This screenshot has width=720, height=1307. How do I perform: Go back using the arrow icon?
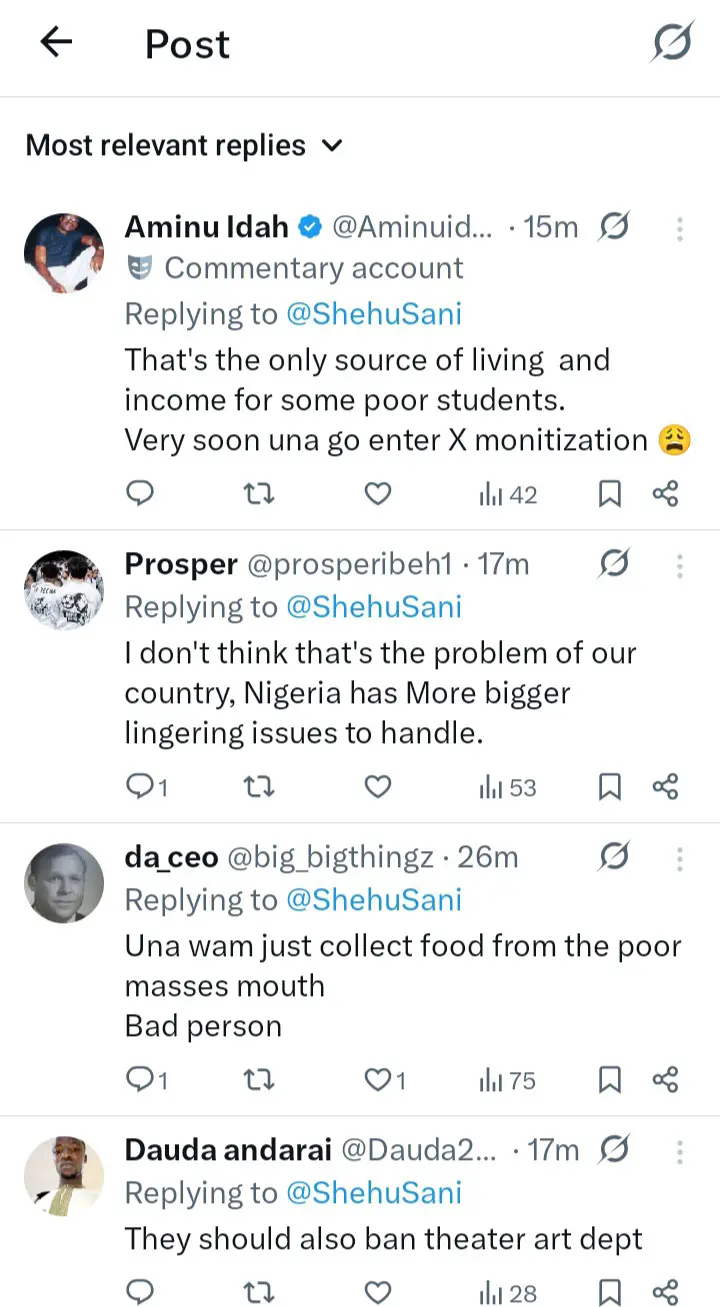[57, 43]
